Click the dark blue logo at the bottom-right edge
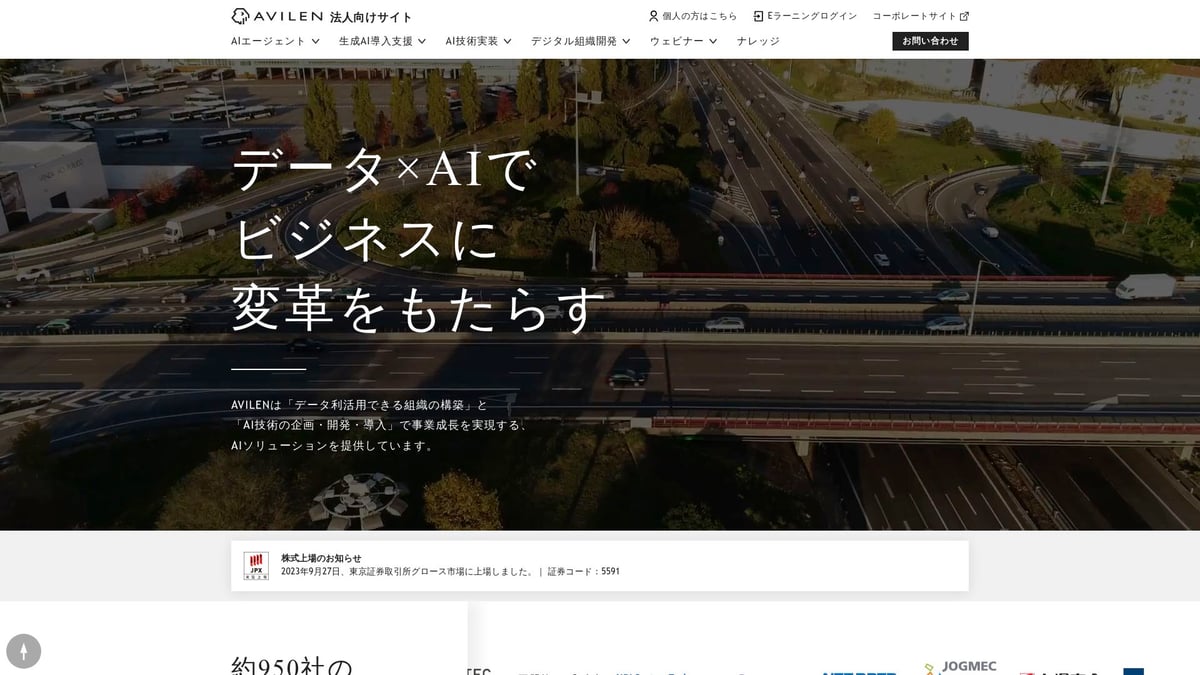 click(1135, 672)
